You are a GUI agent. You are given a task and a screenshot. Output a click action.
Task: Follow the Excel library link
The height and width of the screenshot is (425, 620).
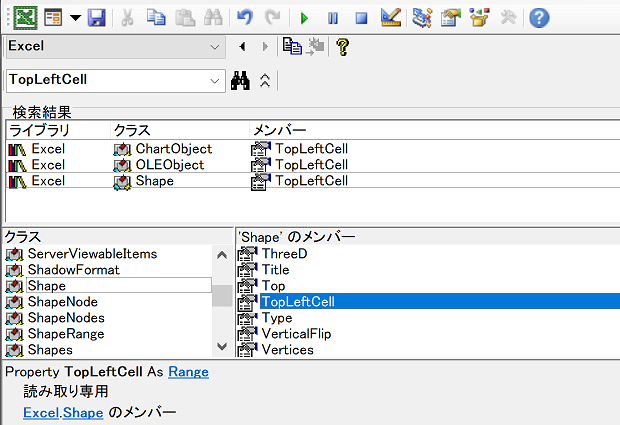point(41,413)
